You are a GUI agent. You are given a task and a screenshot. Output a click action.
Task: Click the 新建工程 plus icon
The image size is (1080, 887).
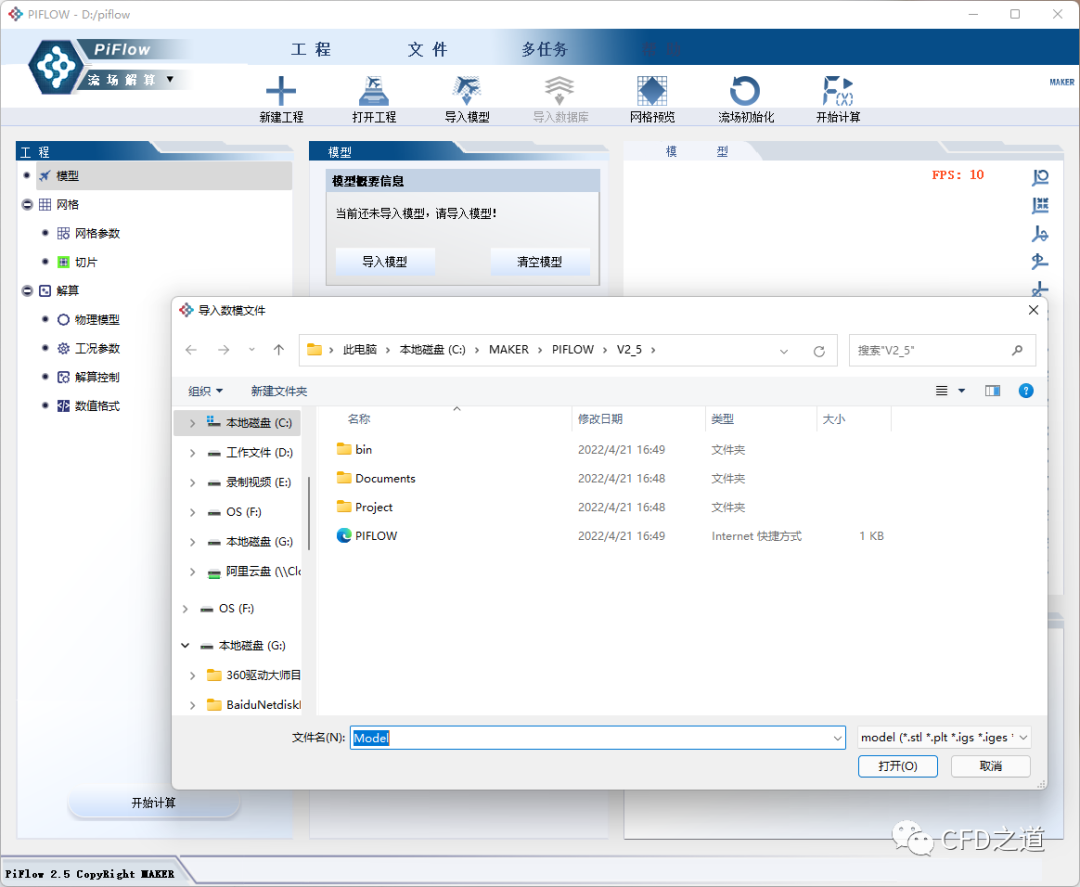(281, 92)
